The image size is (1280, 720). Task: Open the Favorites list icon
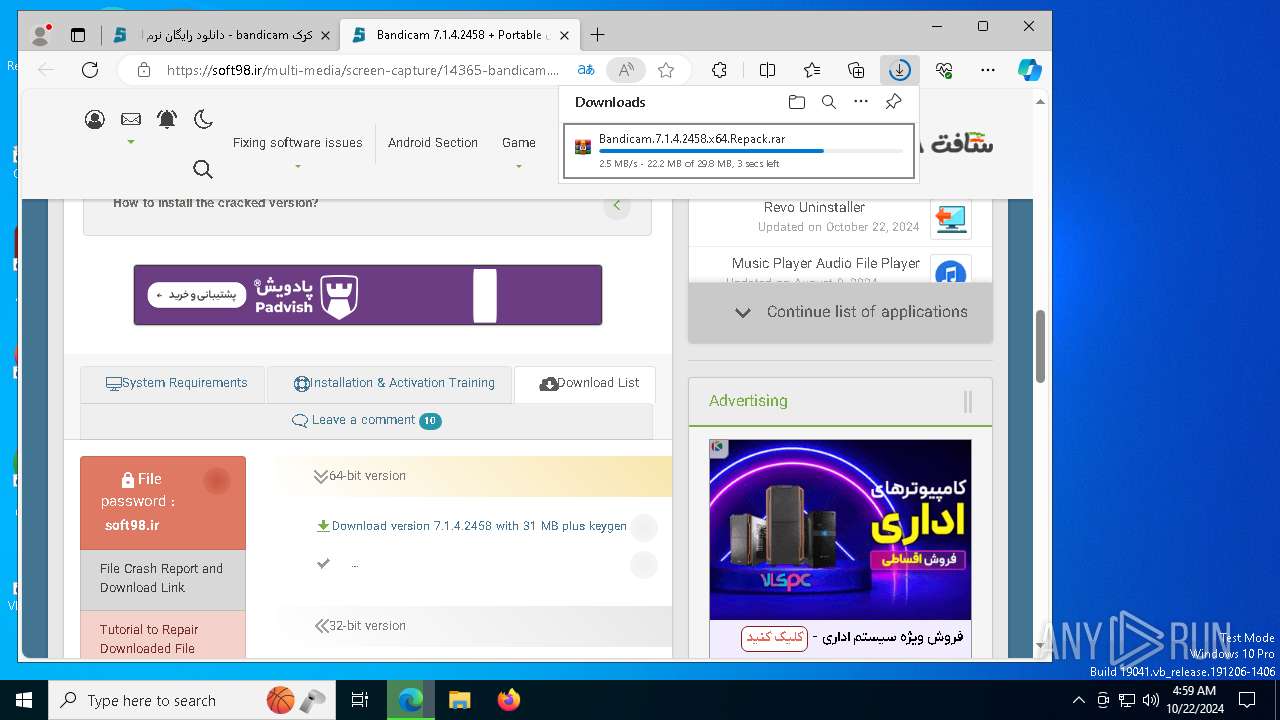click(x=812, y=70)
